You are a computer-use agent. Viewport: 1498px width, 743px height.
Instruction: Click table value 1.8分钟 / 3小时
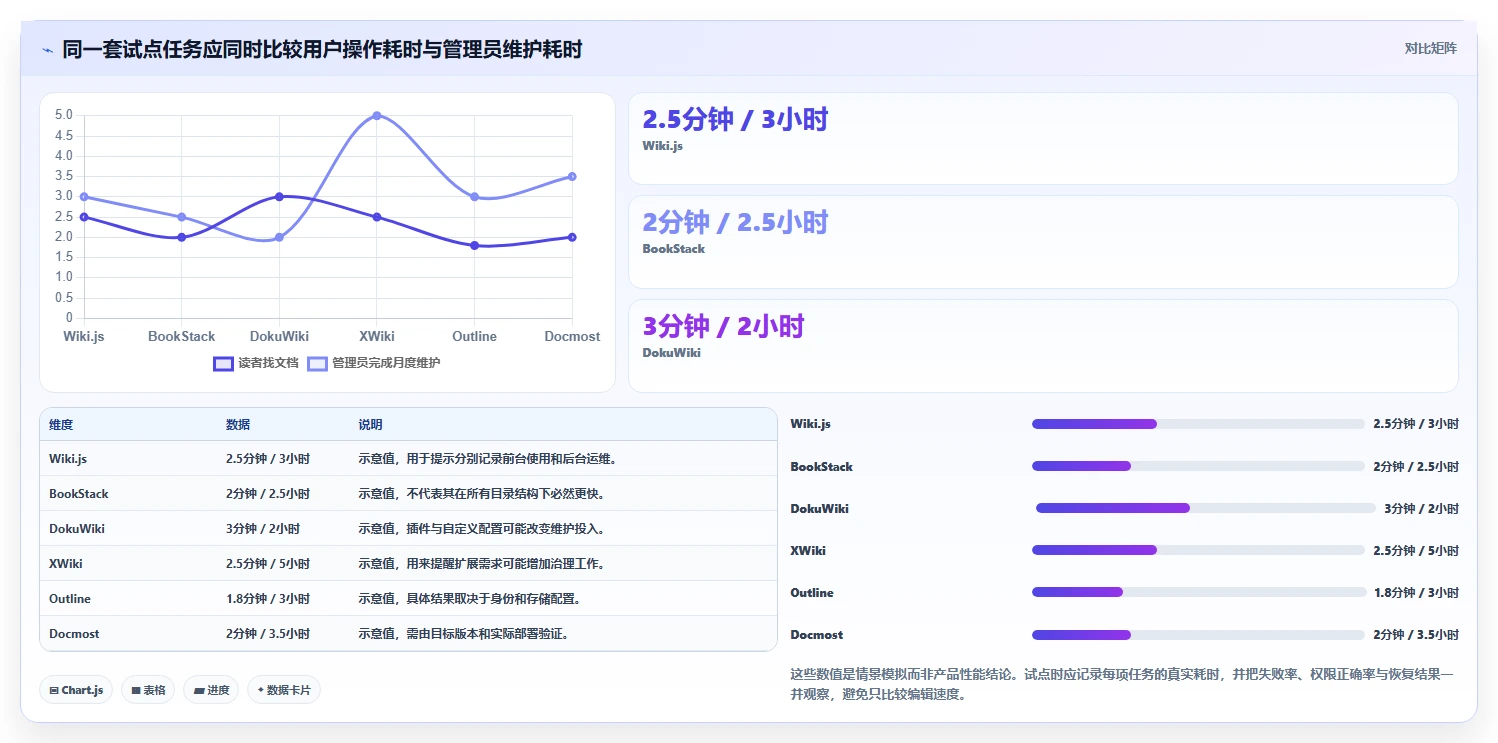tap(268, 599)
